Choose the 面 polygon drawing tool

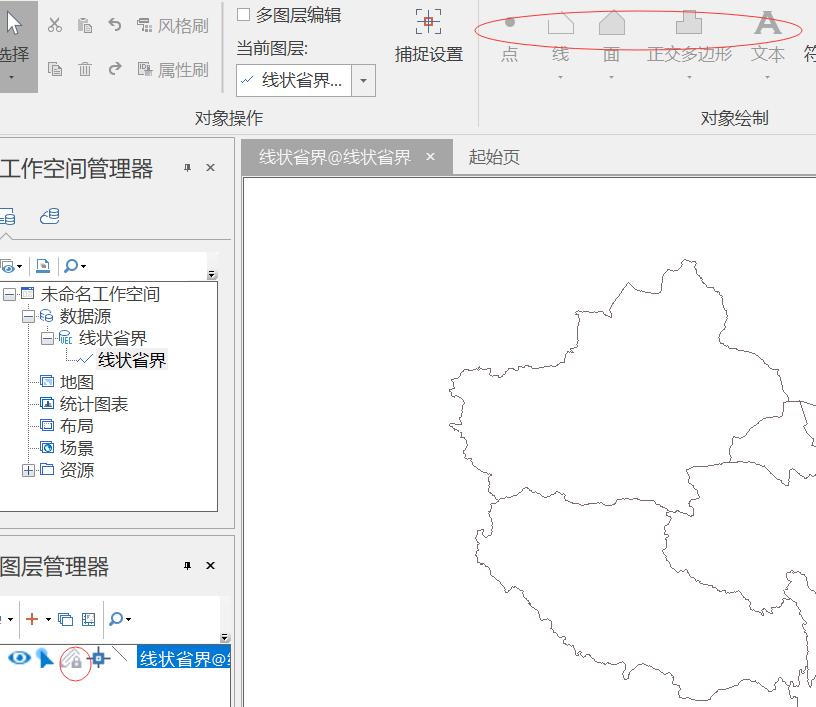tap(611, 24)
